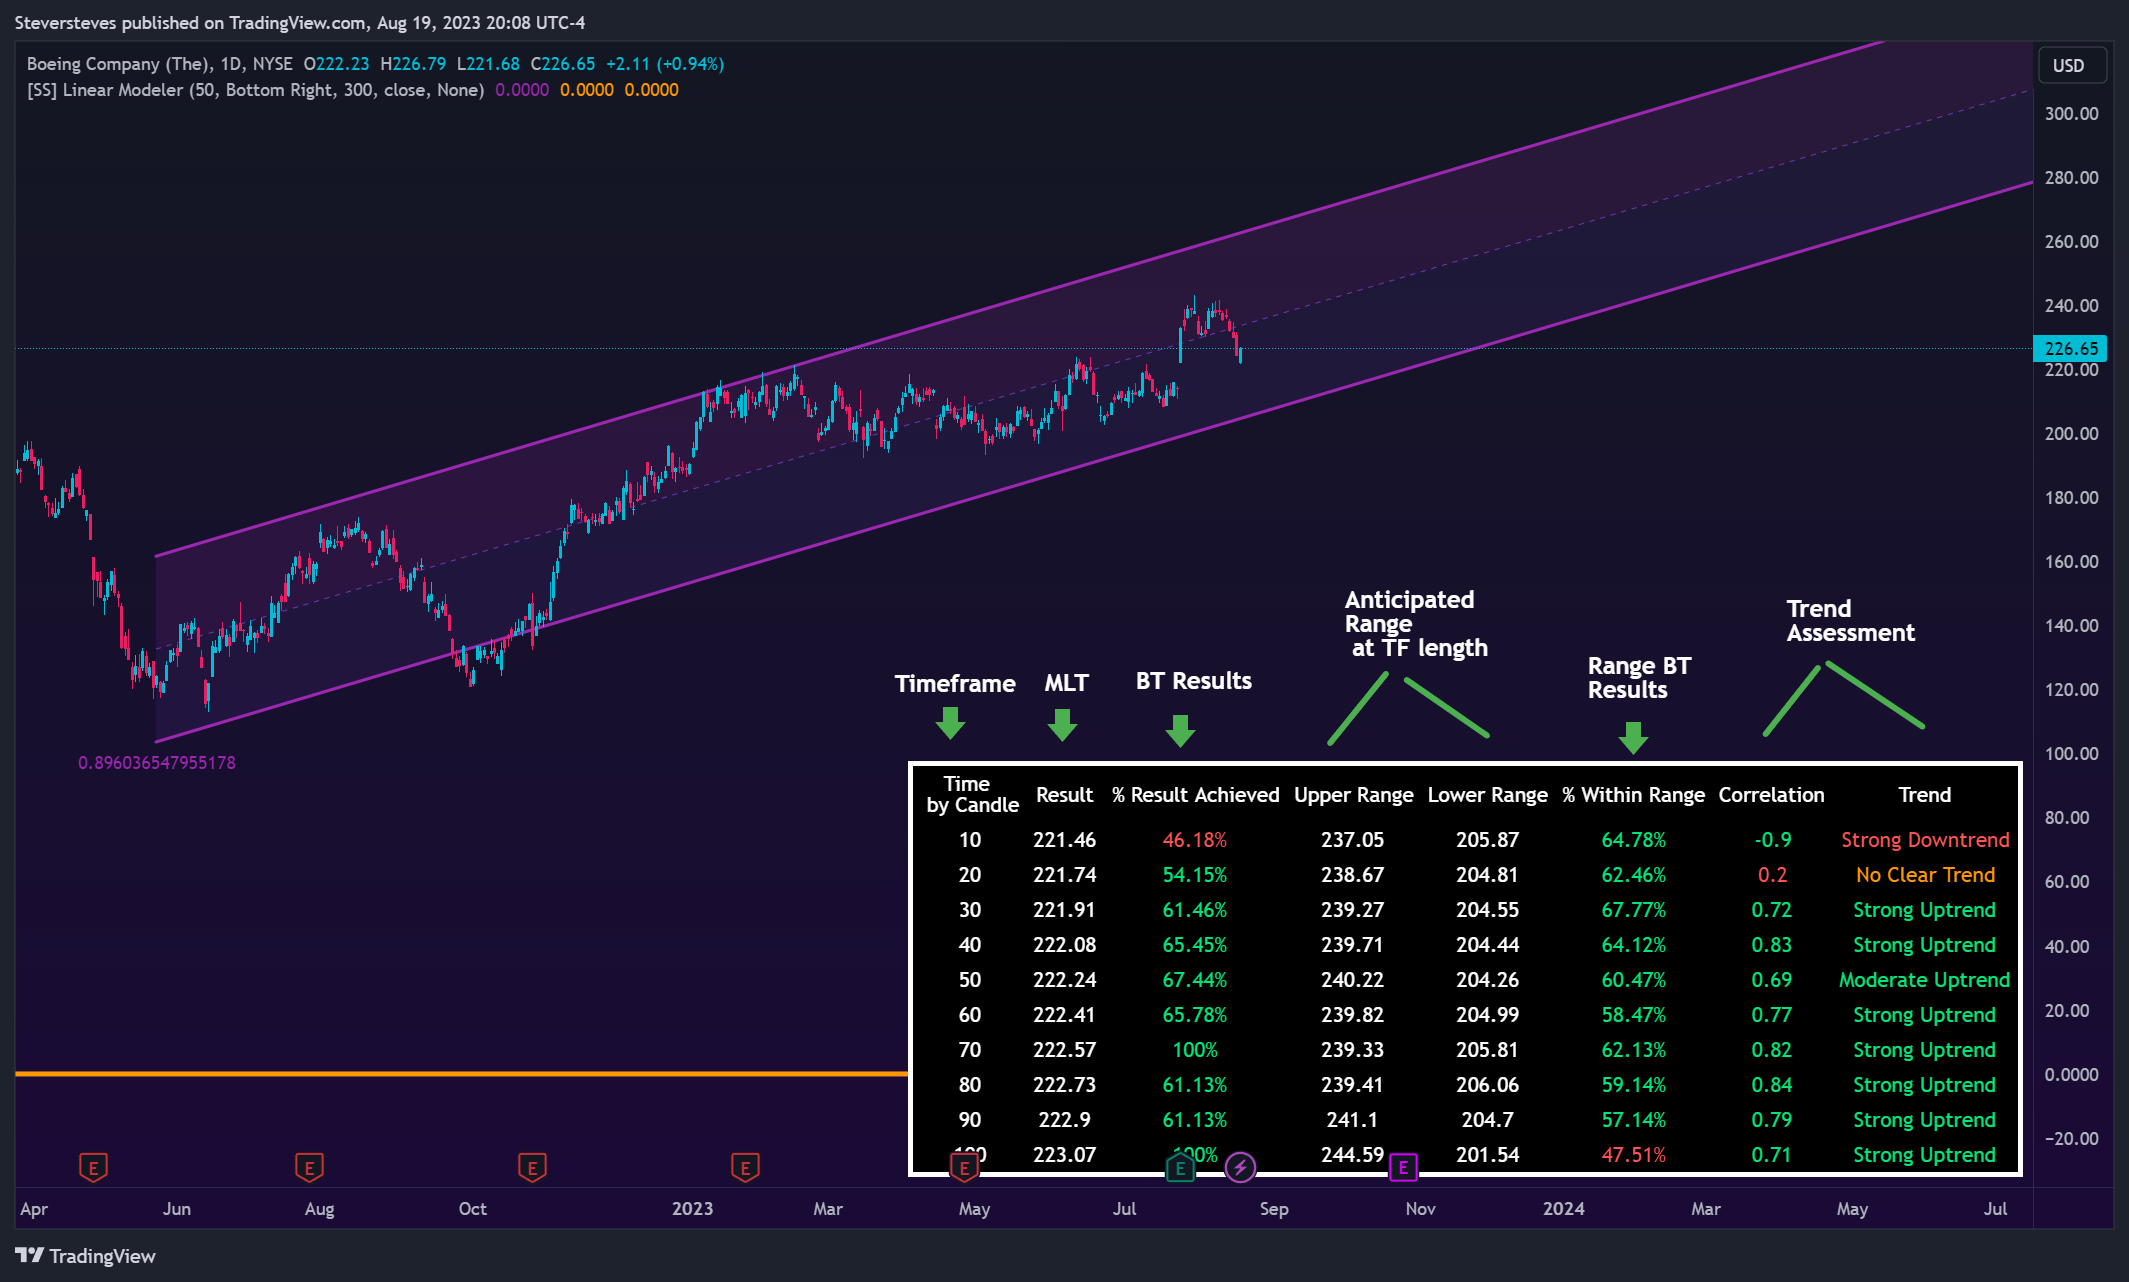Click the 2023 time axis label
Image resolution: width=2129 pixels, height=1282 pixels.
692,1208
